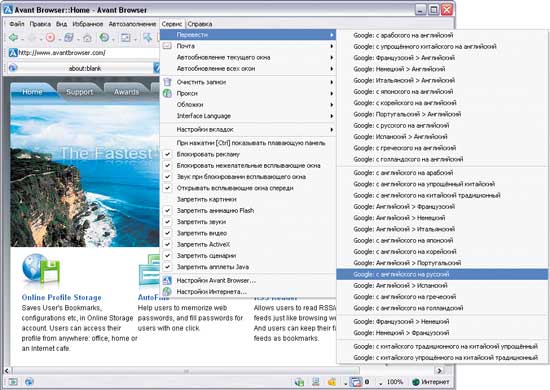Click the full-screen window toolbar icon

pyautogui.click(x=125, y=38)
